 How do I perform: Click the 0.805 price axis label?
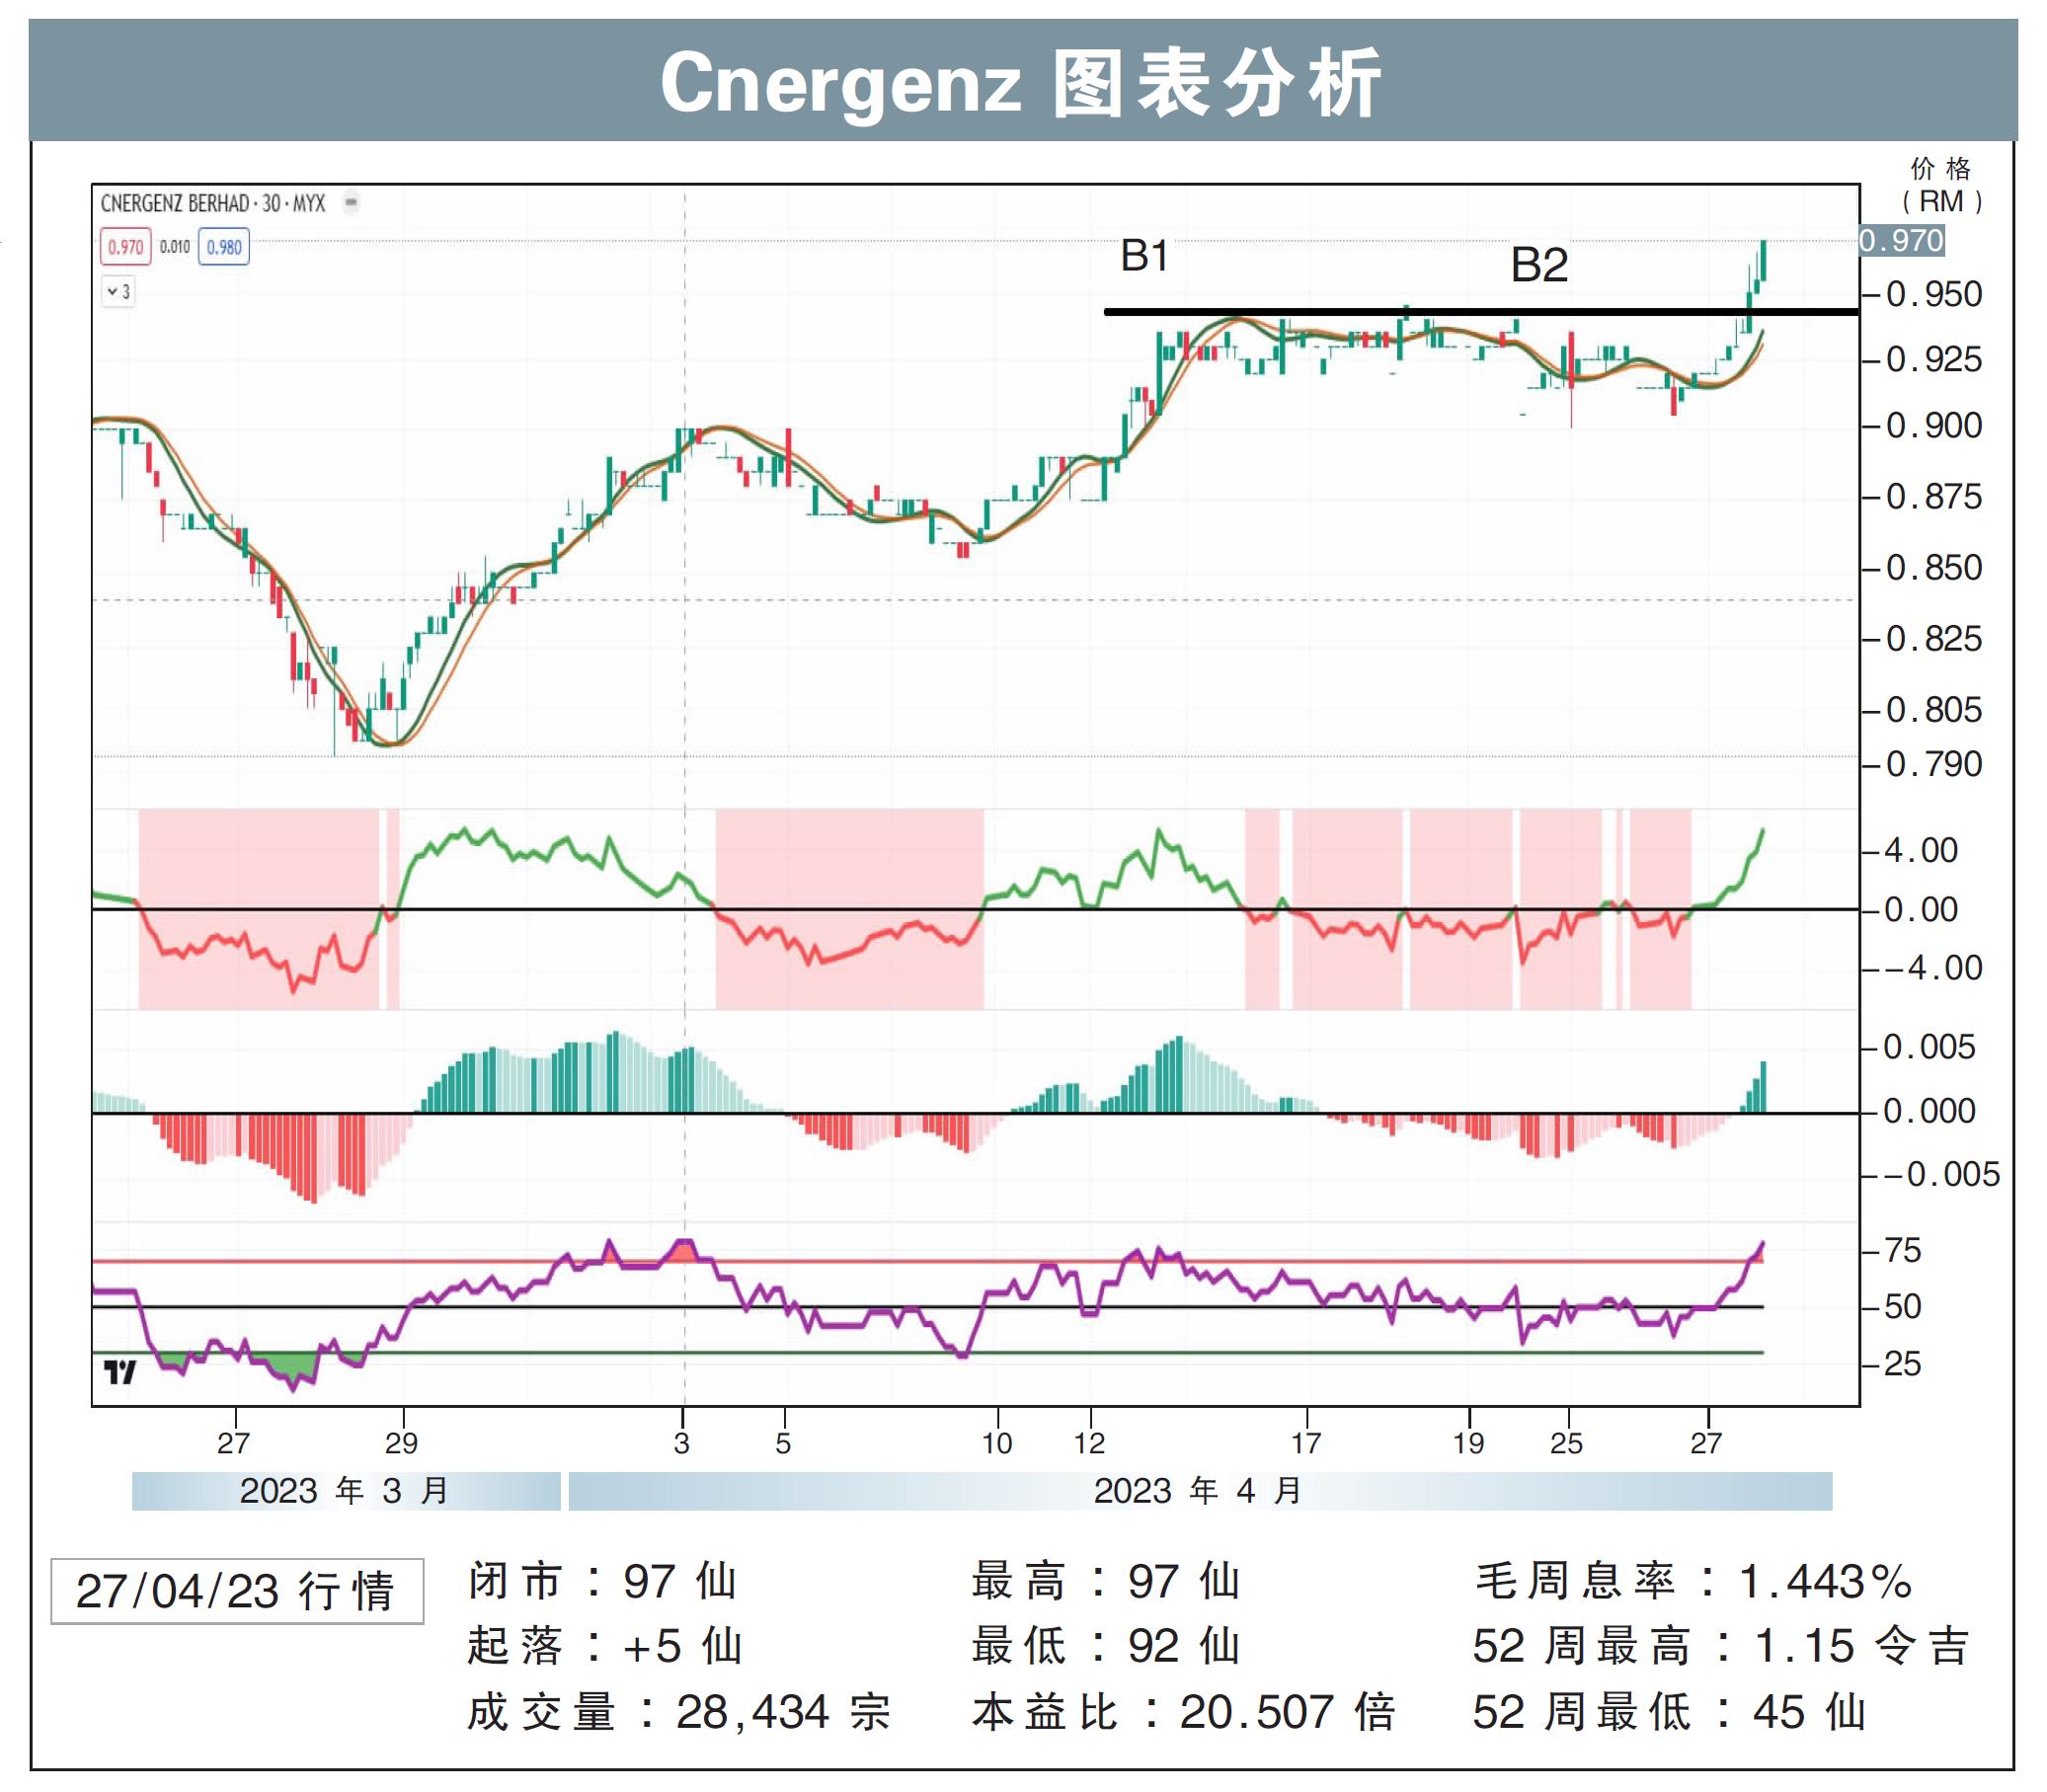click(x=1932, y=710)
